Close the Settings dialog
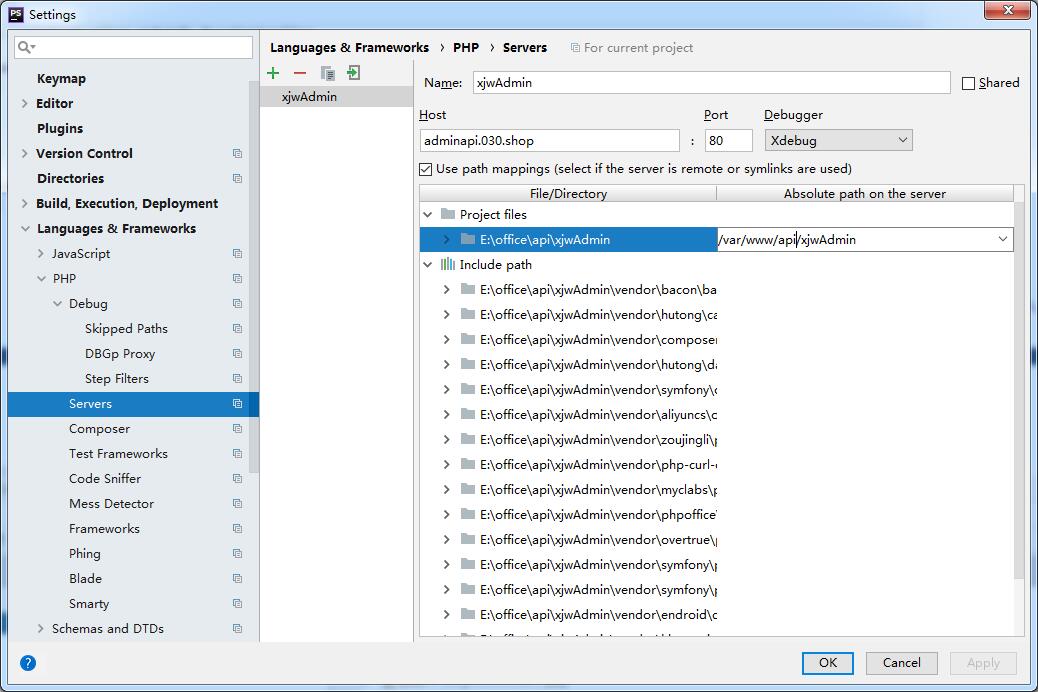The height and width of the screenshot is (692, 1038). (1008, 10)
